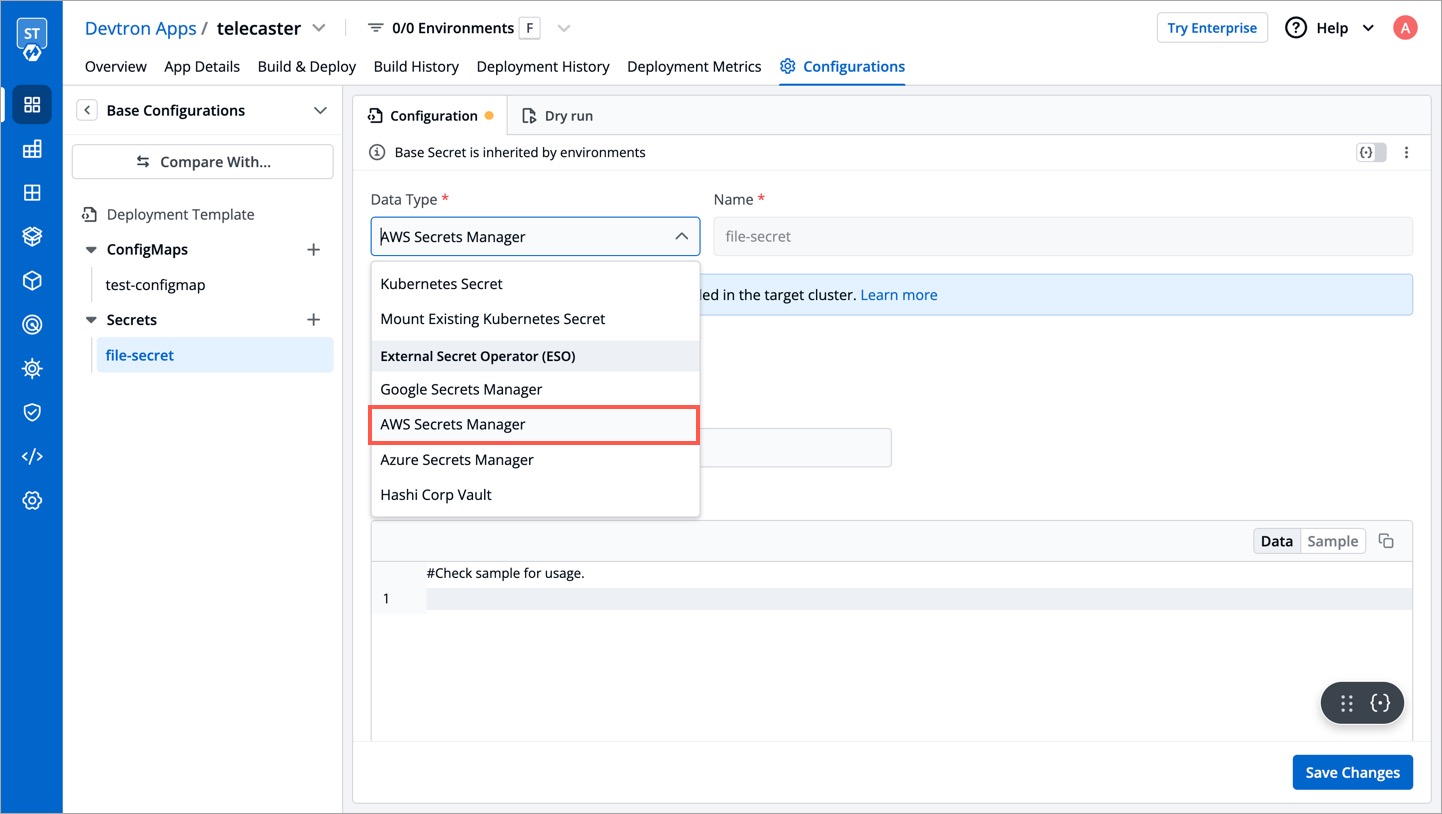Image resolution: width=1442 pixels, height=814 pixels.
Task: Select the Security shield icon in sidebar
Action: [32, 411]
